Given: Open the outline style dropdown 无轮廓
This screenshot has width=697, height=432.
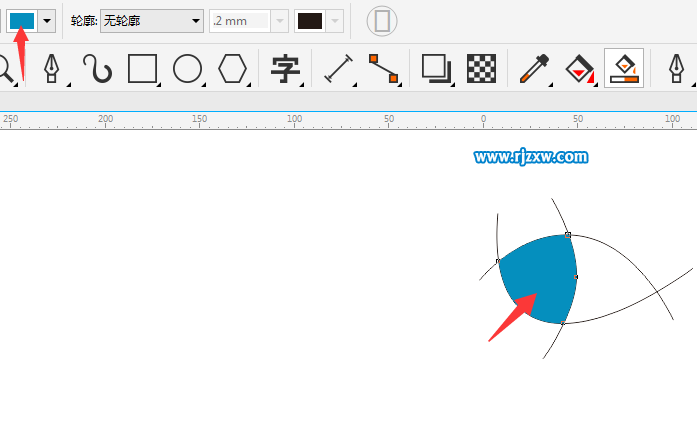Looking at the screenshot, I should [x=152, y=21].
